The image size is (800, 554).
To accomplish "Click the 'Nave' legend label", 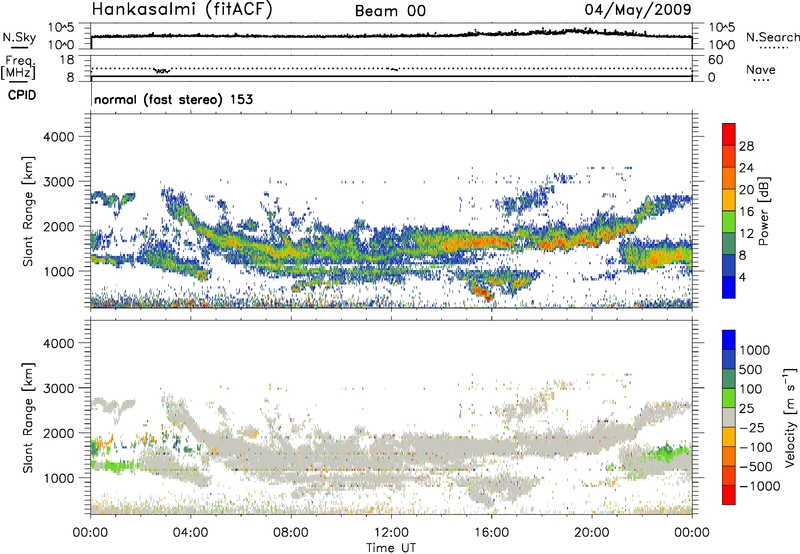I will [761, 69].
